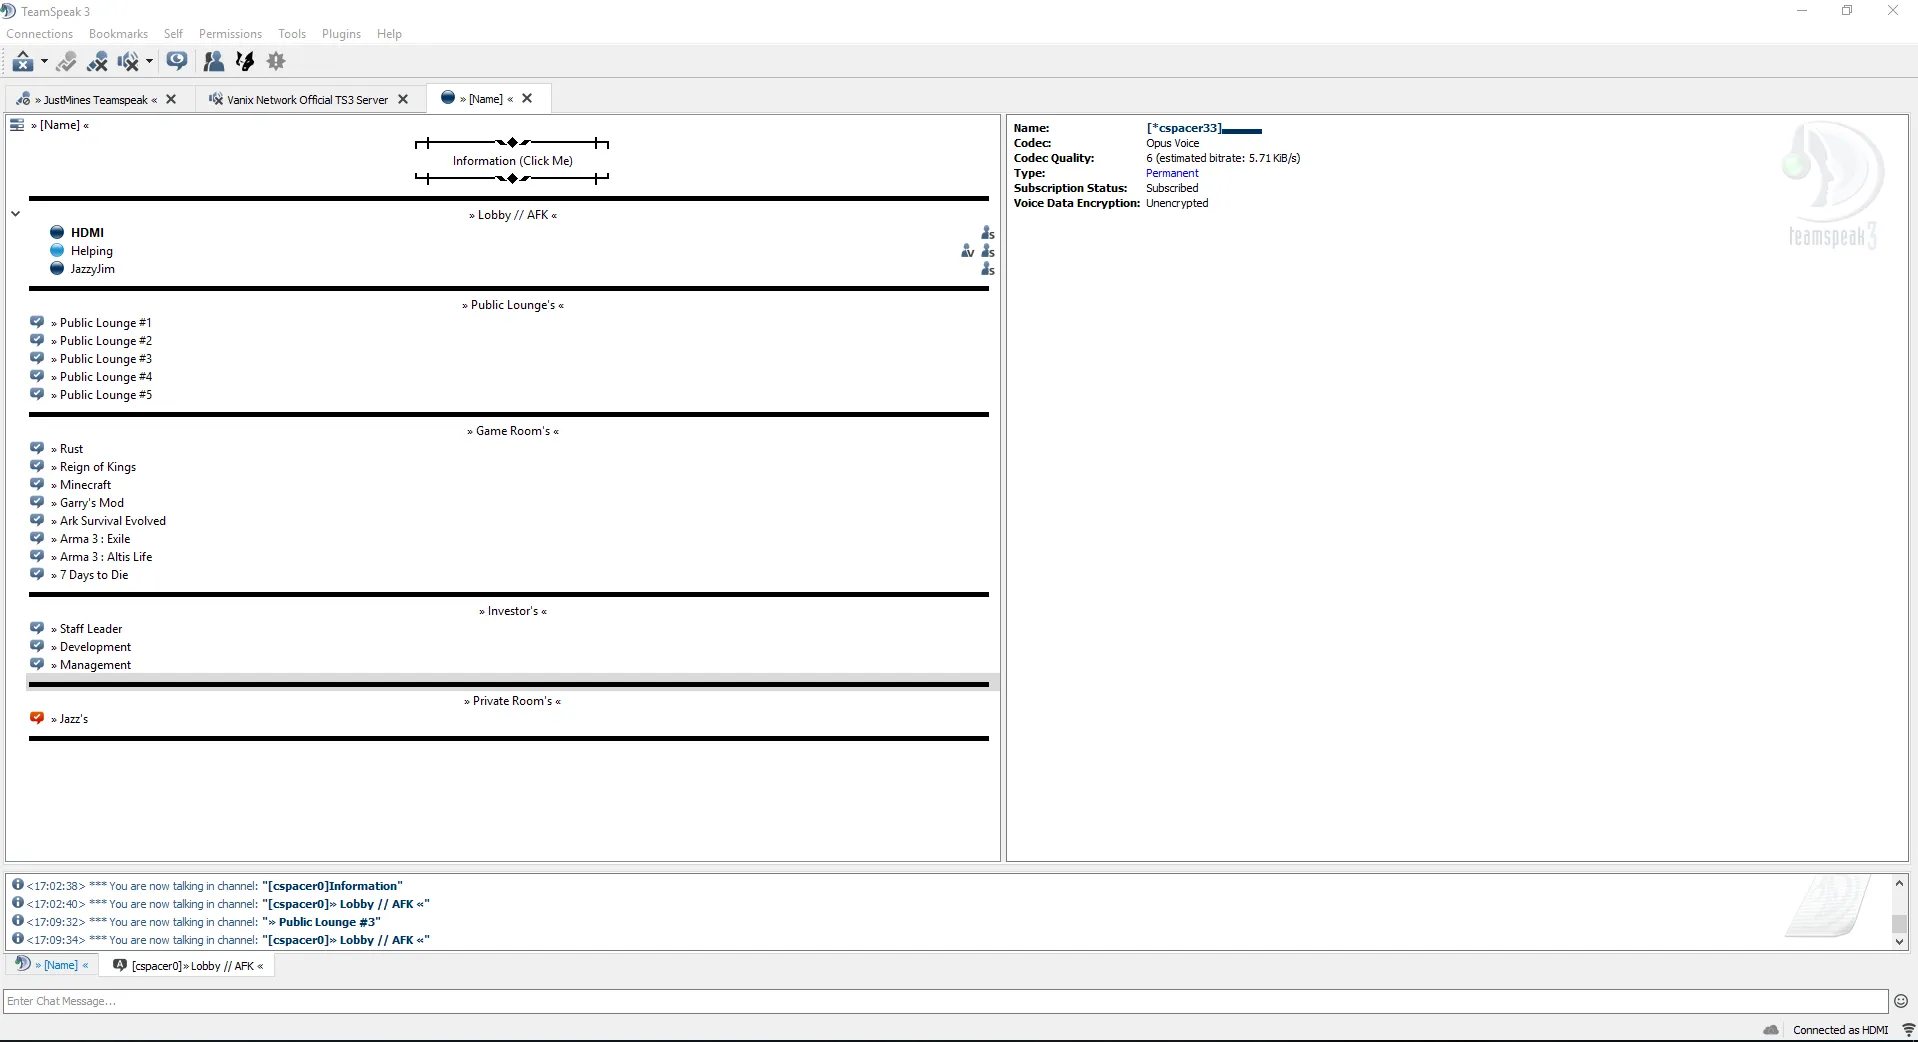Select the » Private Room's « spacer channel
This screenshot has width=1918, height=1042.
513,701
